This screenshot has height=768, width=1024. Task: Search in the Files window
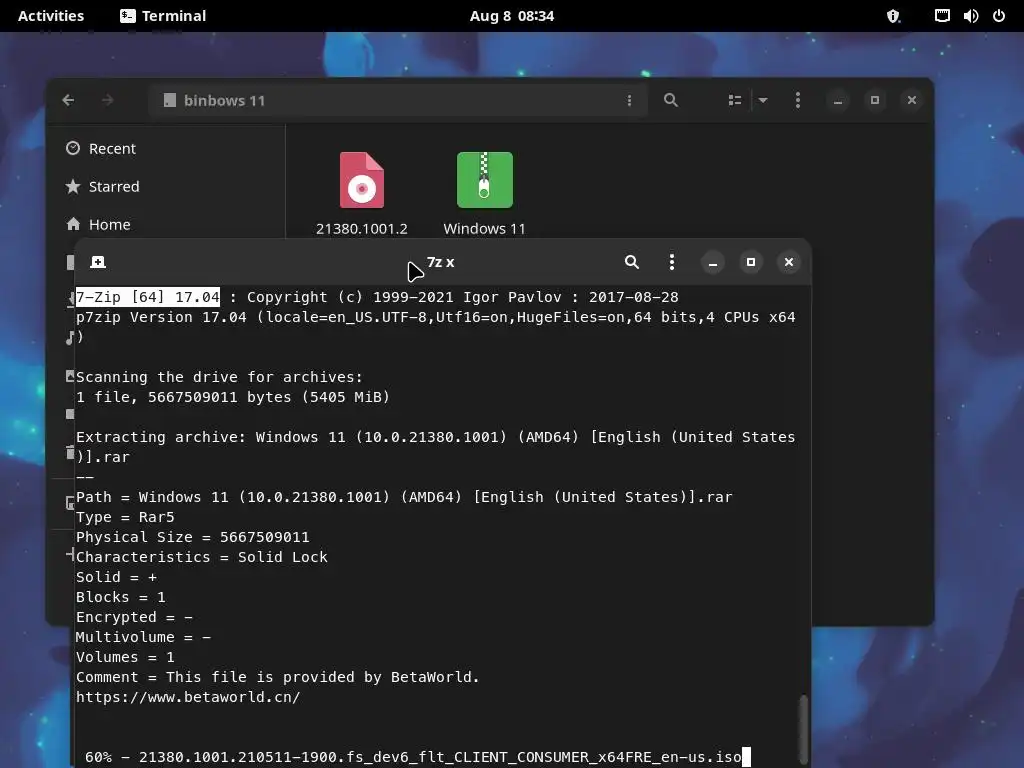coord(671,100)
